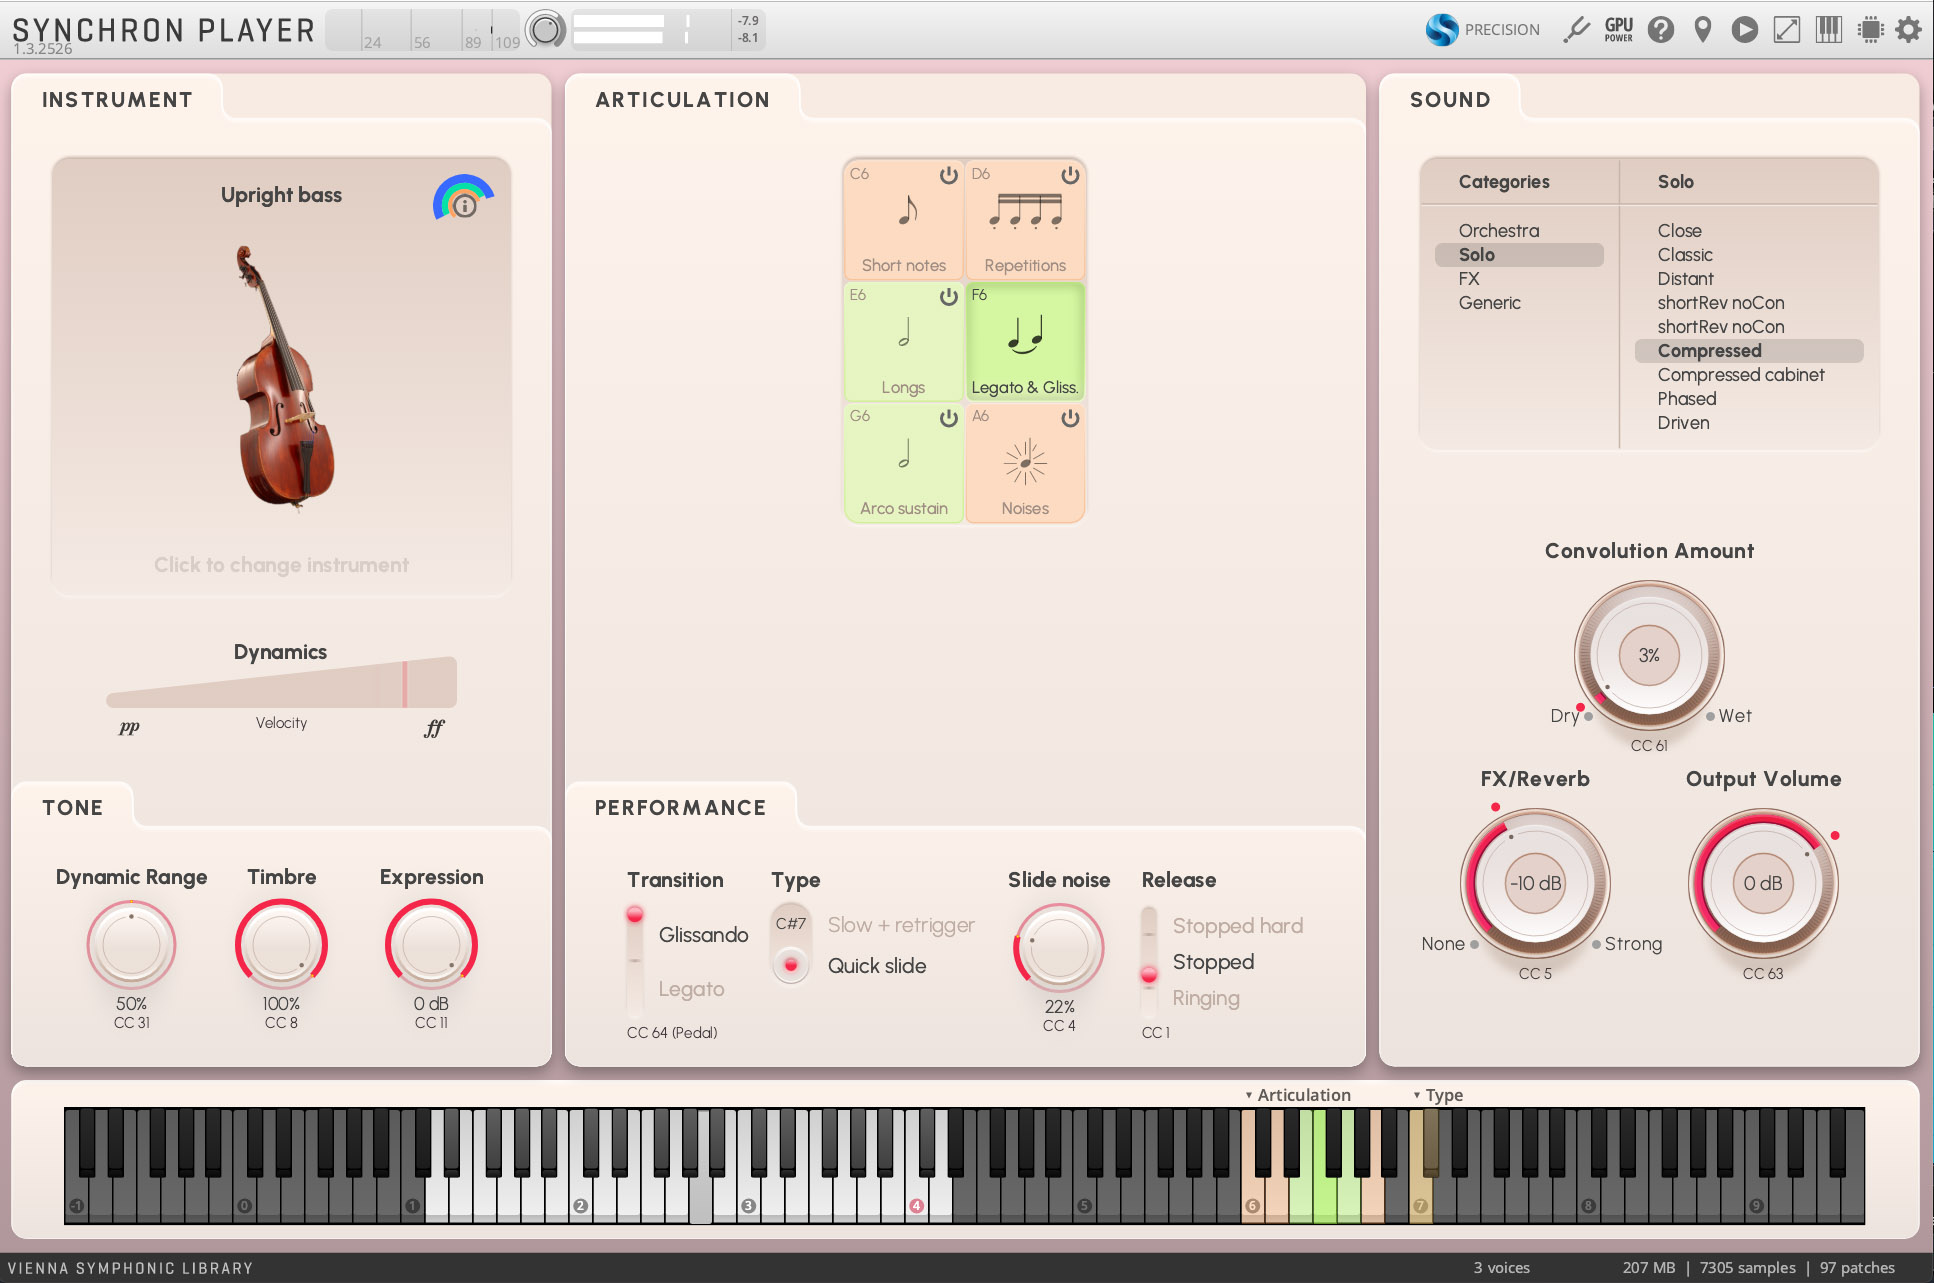Adjust the Dynamic Range knob

pos(131,945)
